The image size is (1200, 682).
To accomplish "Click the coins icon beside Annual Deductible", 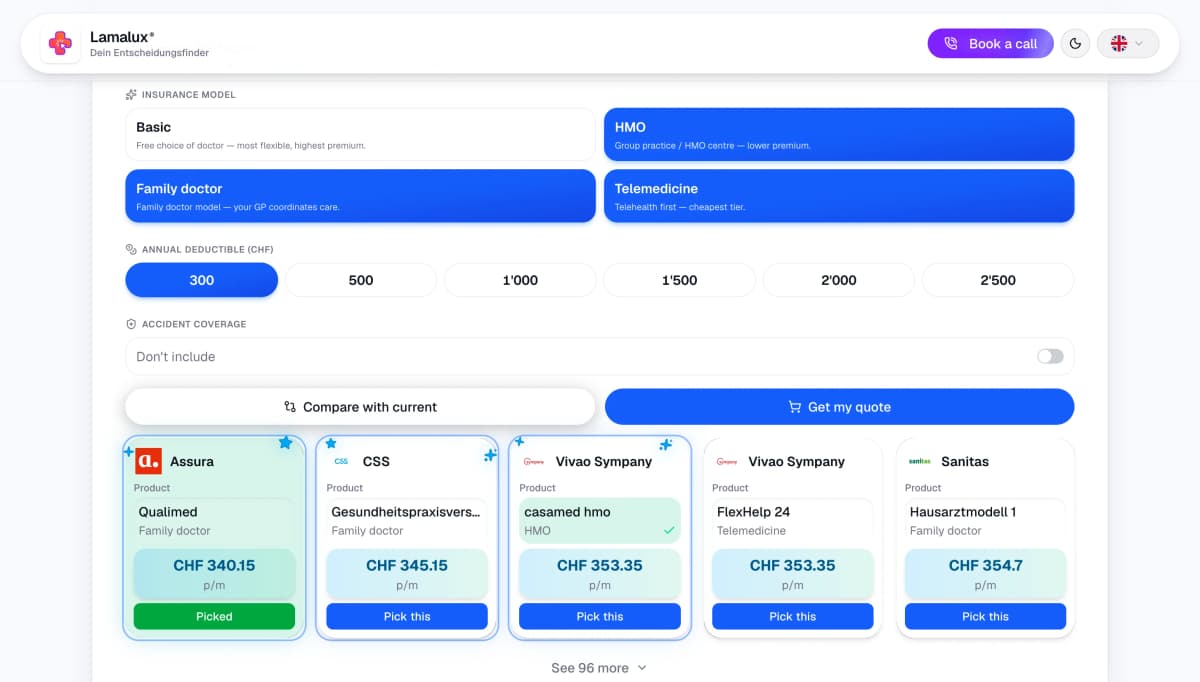I will (x=131, y=249).
